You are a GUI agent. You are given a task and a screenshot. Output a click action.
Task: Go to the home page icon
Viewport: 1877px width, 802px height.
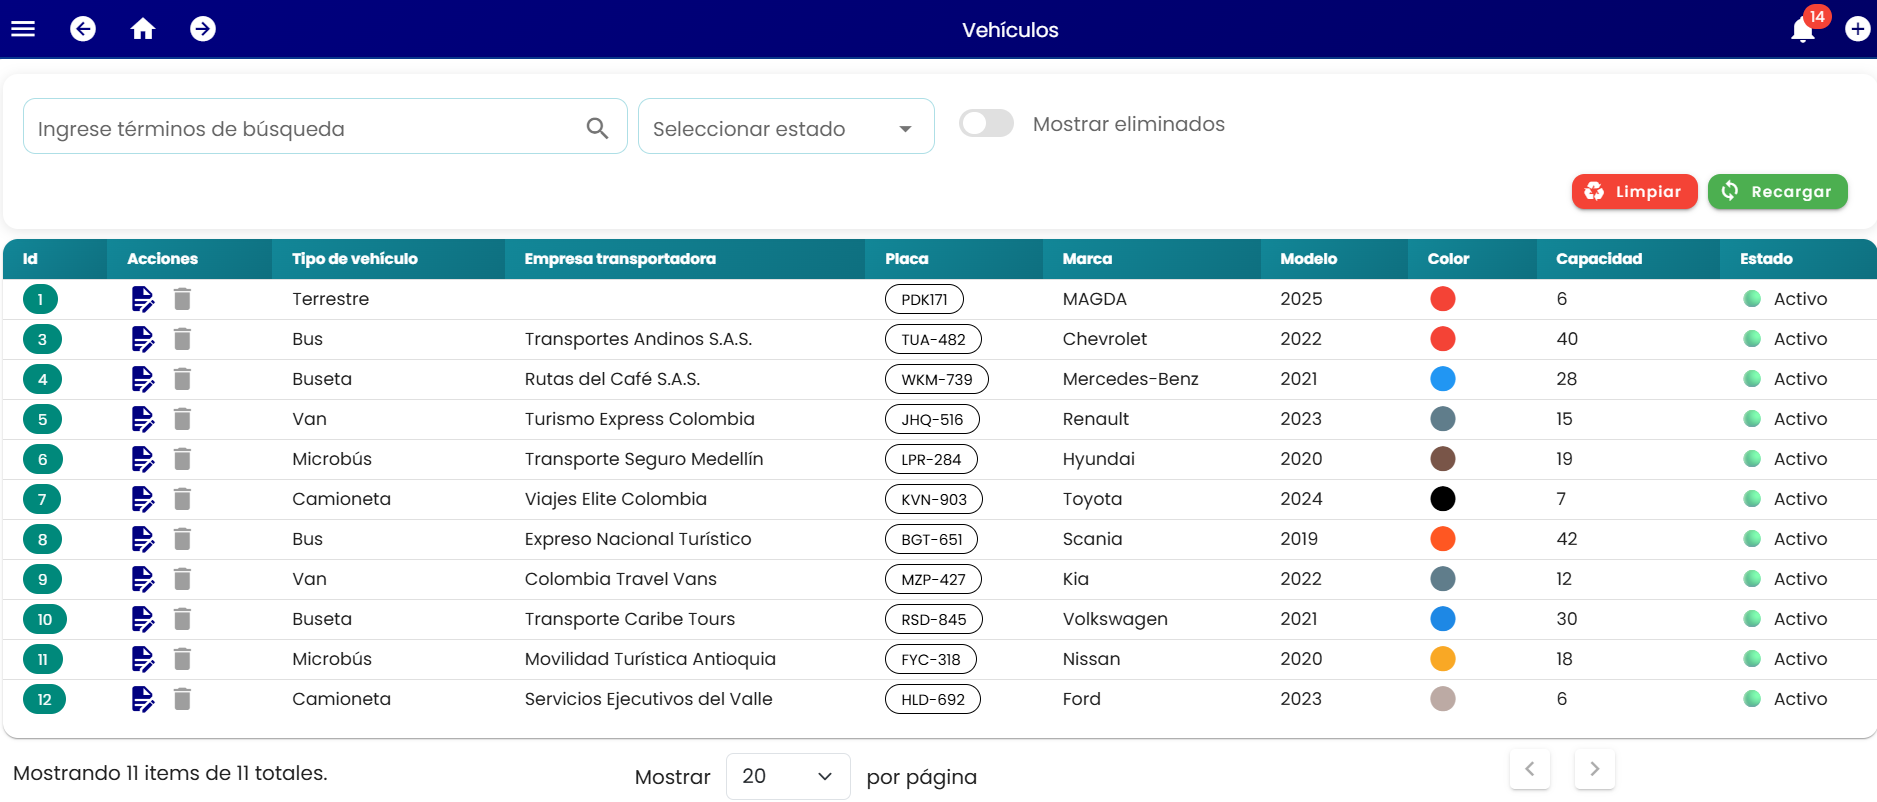143,29
